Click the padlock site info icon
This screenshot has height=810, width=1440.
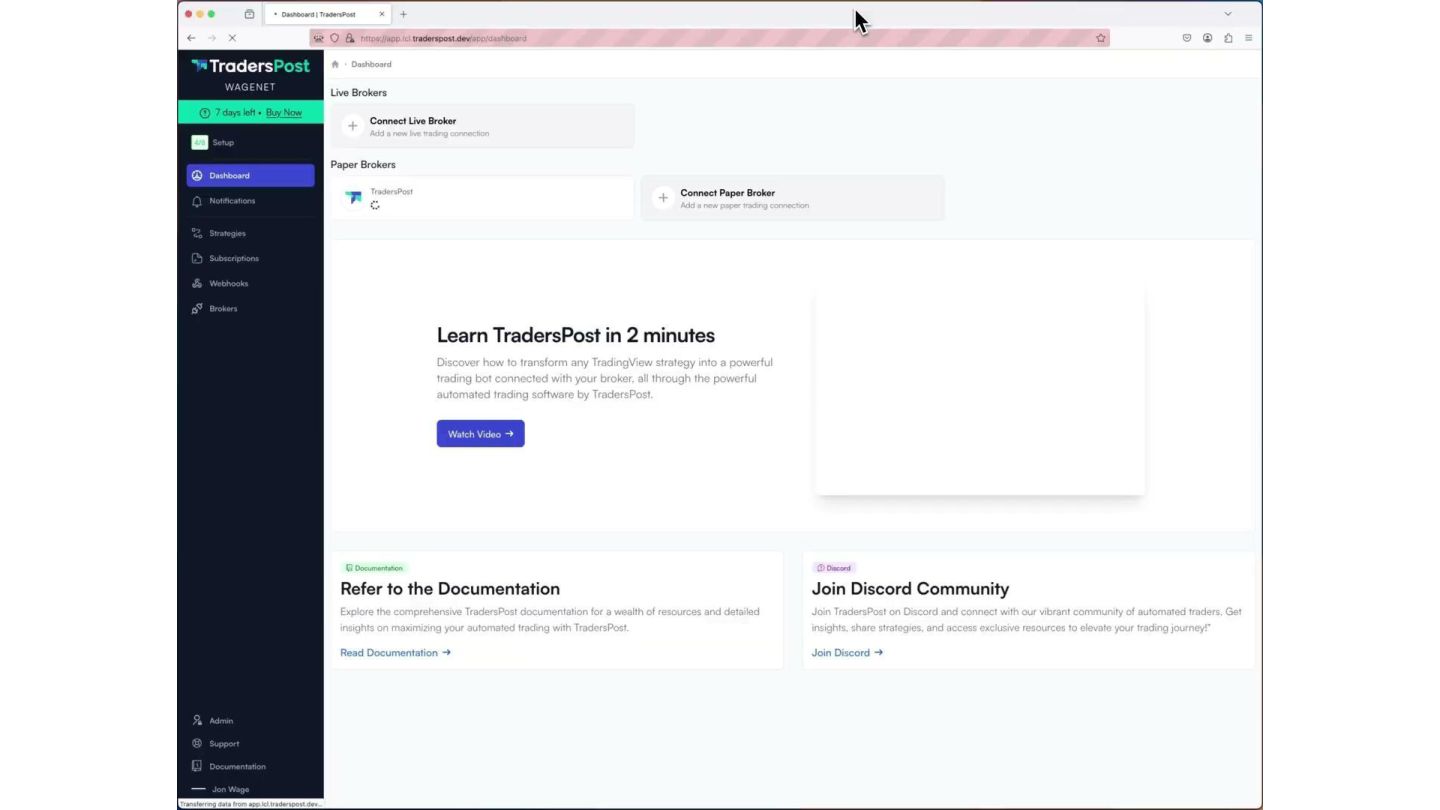pos(349,38)
